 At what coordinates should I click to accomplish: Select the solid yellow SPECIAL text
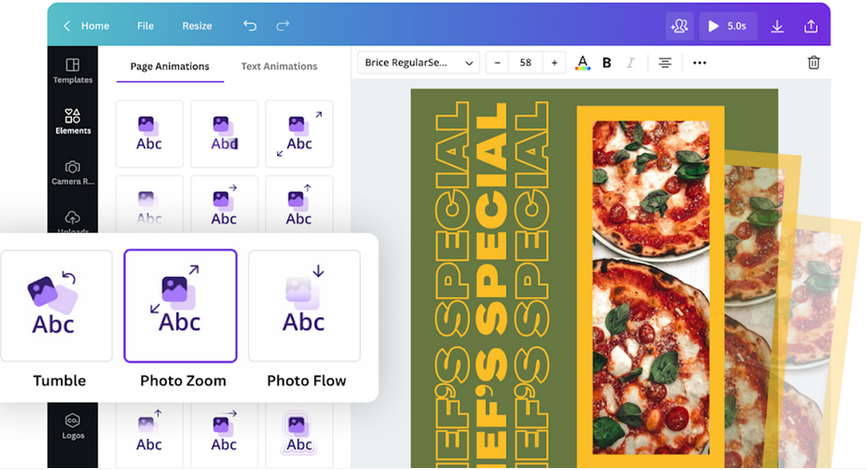pos(492,220)
